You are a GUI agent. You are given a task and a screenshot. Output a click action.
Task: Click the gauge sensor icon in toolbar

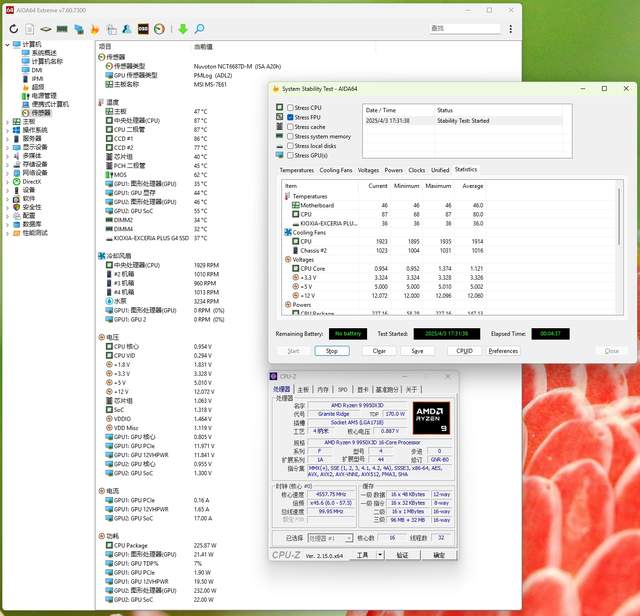click(158, 29)
